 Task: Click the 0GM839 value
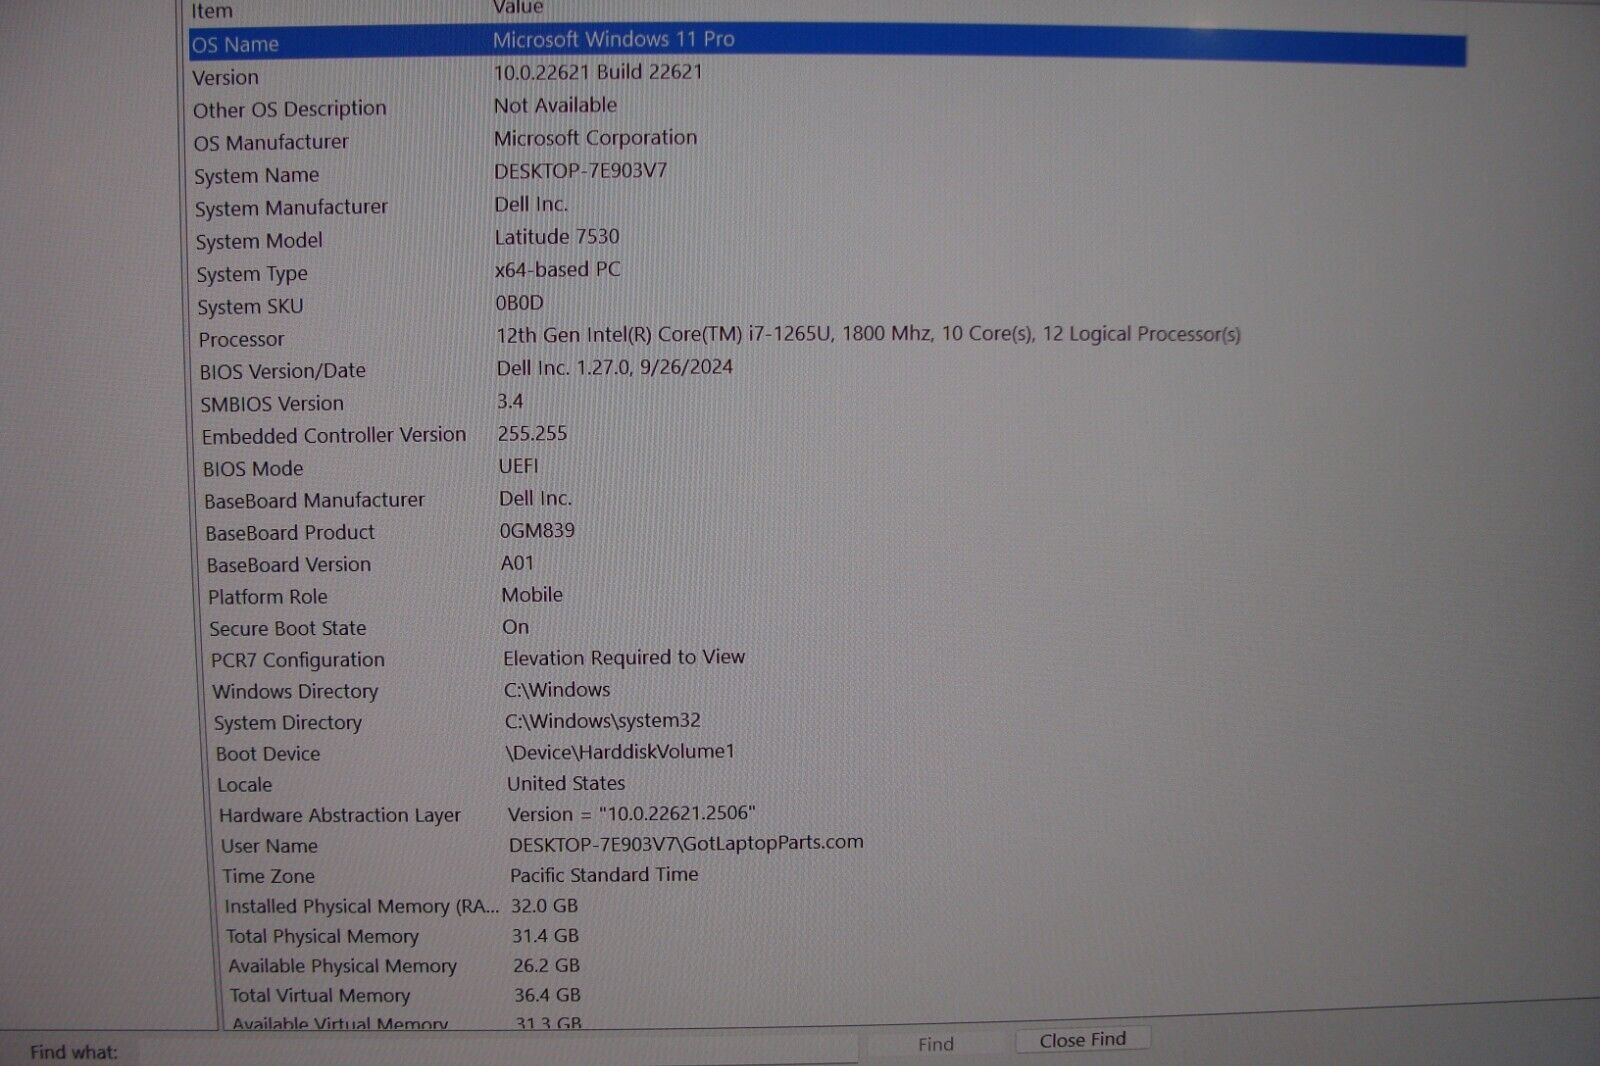(537, 531)
